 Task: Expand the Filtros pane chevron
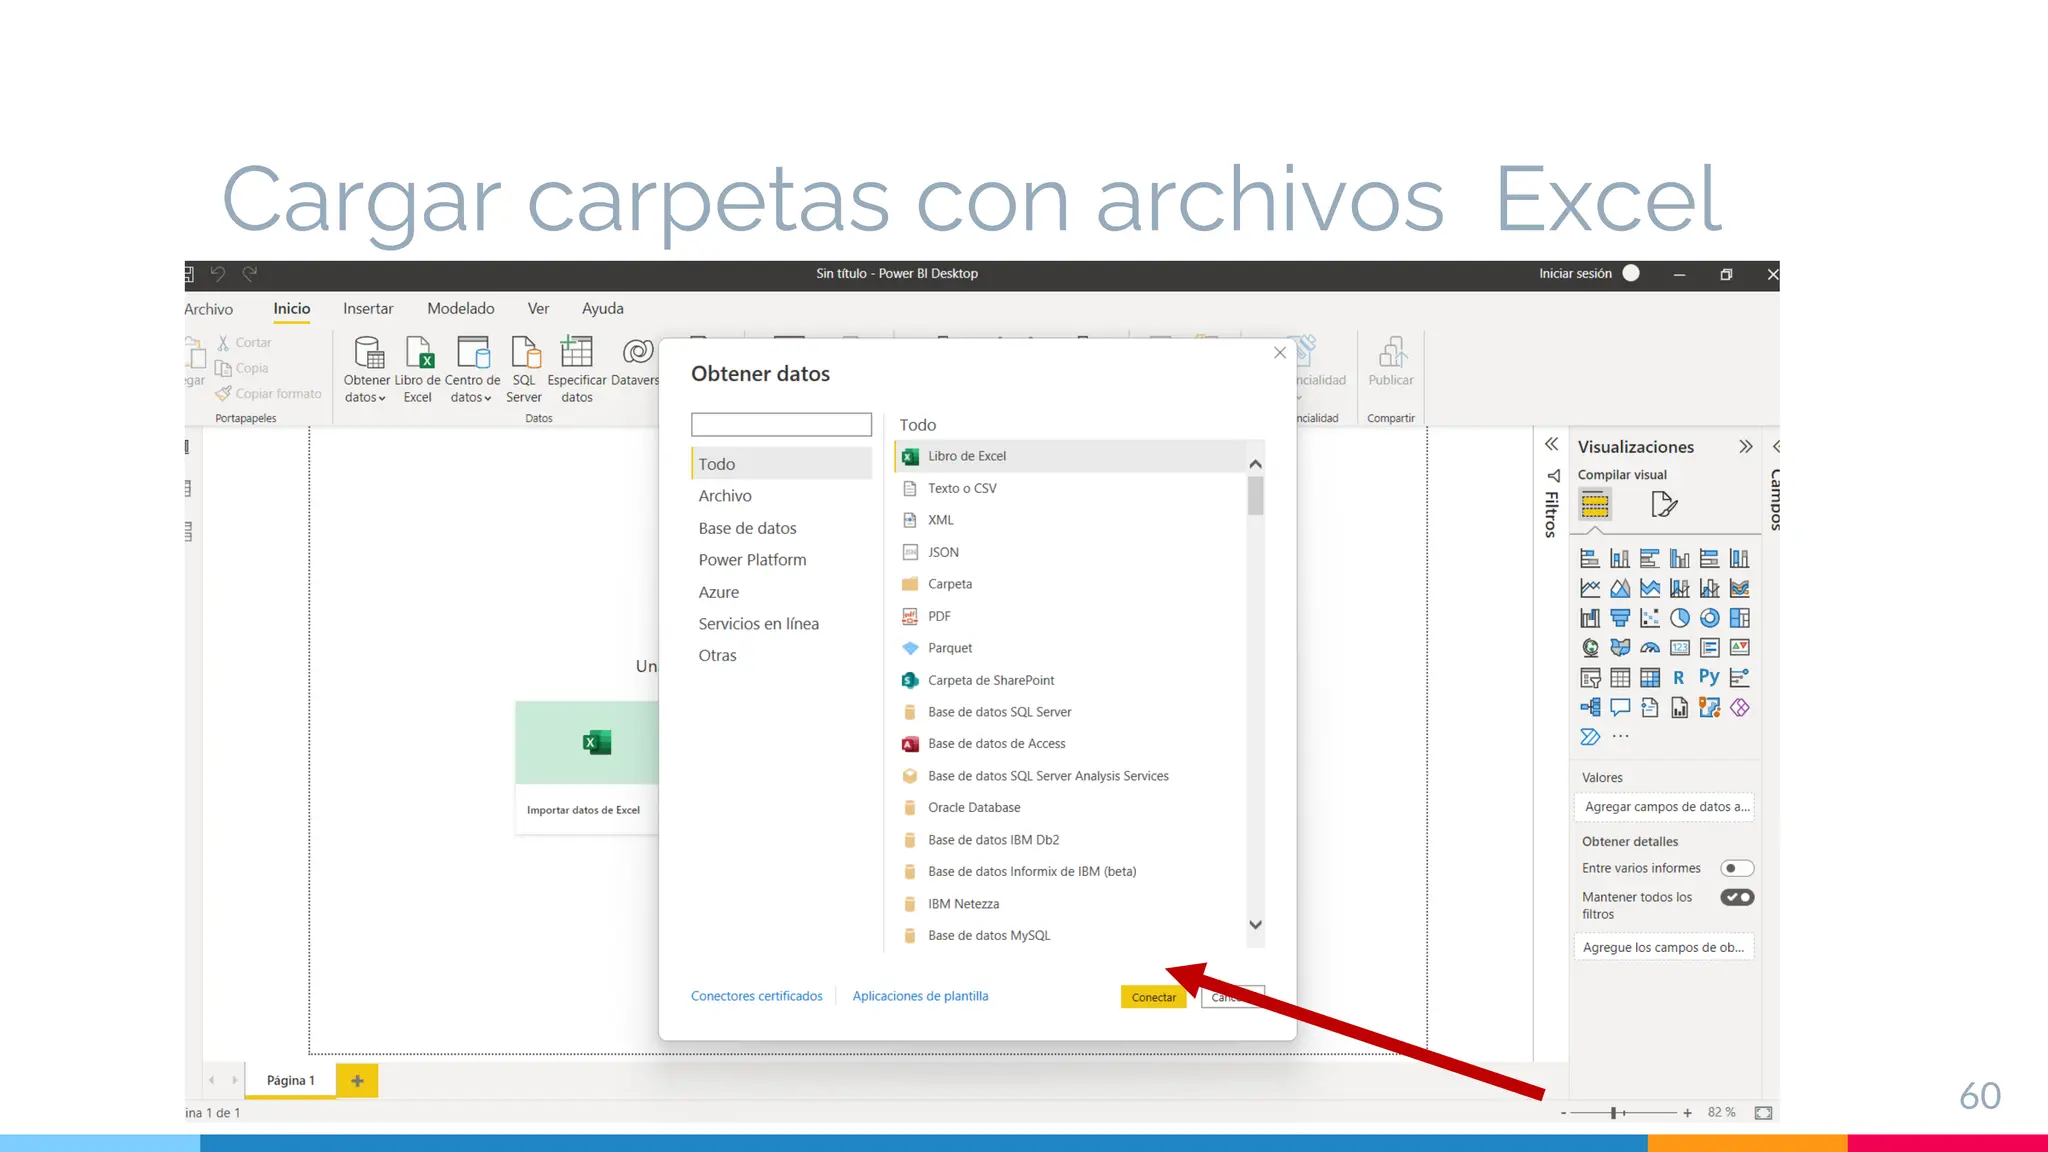[x=1551, y=444]
